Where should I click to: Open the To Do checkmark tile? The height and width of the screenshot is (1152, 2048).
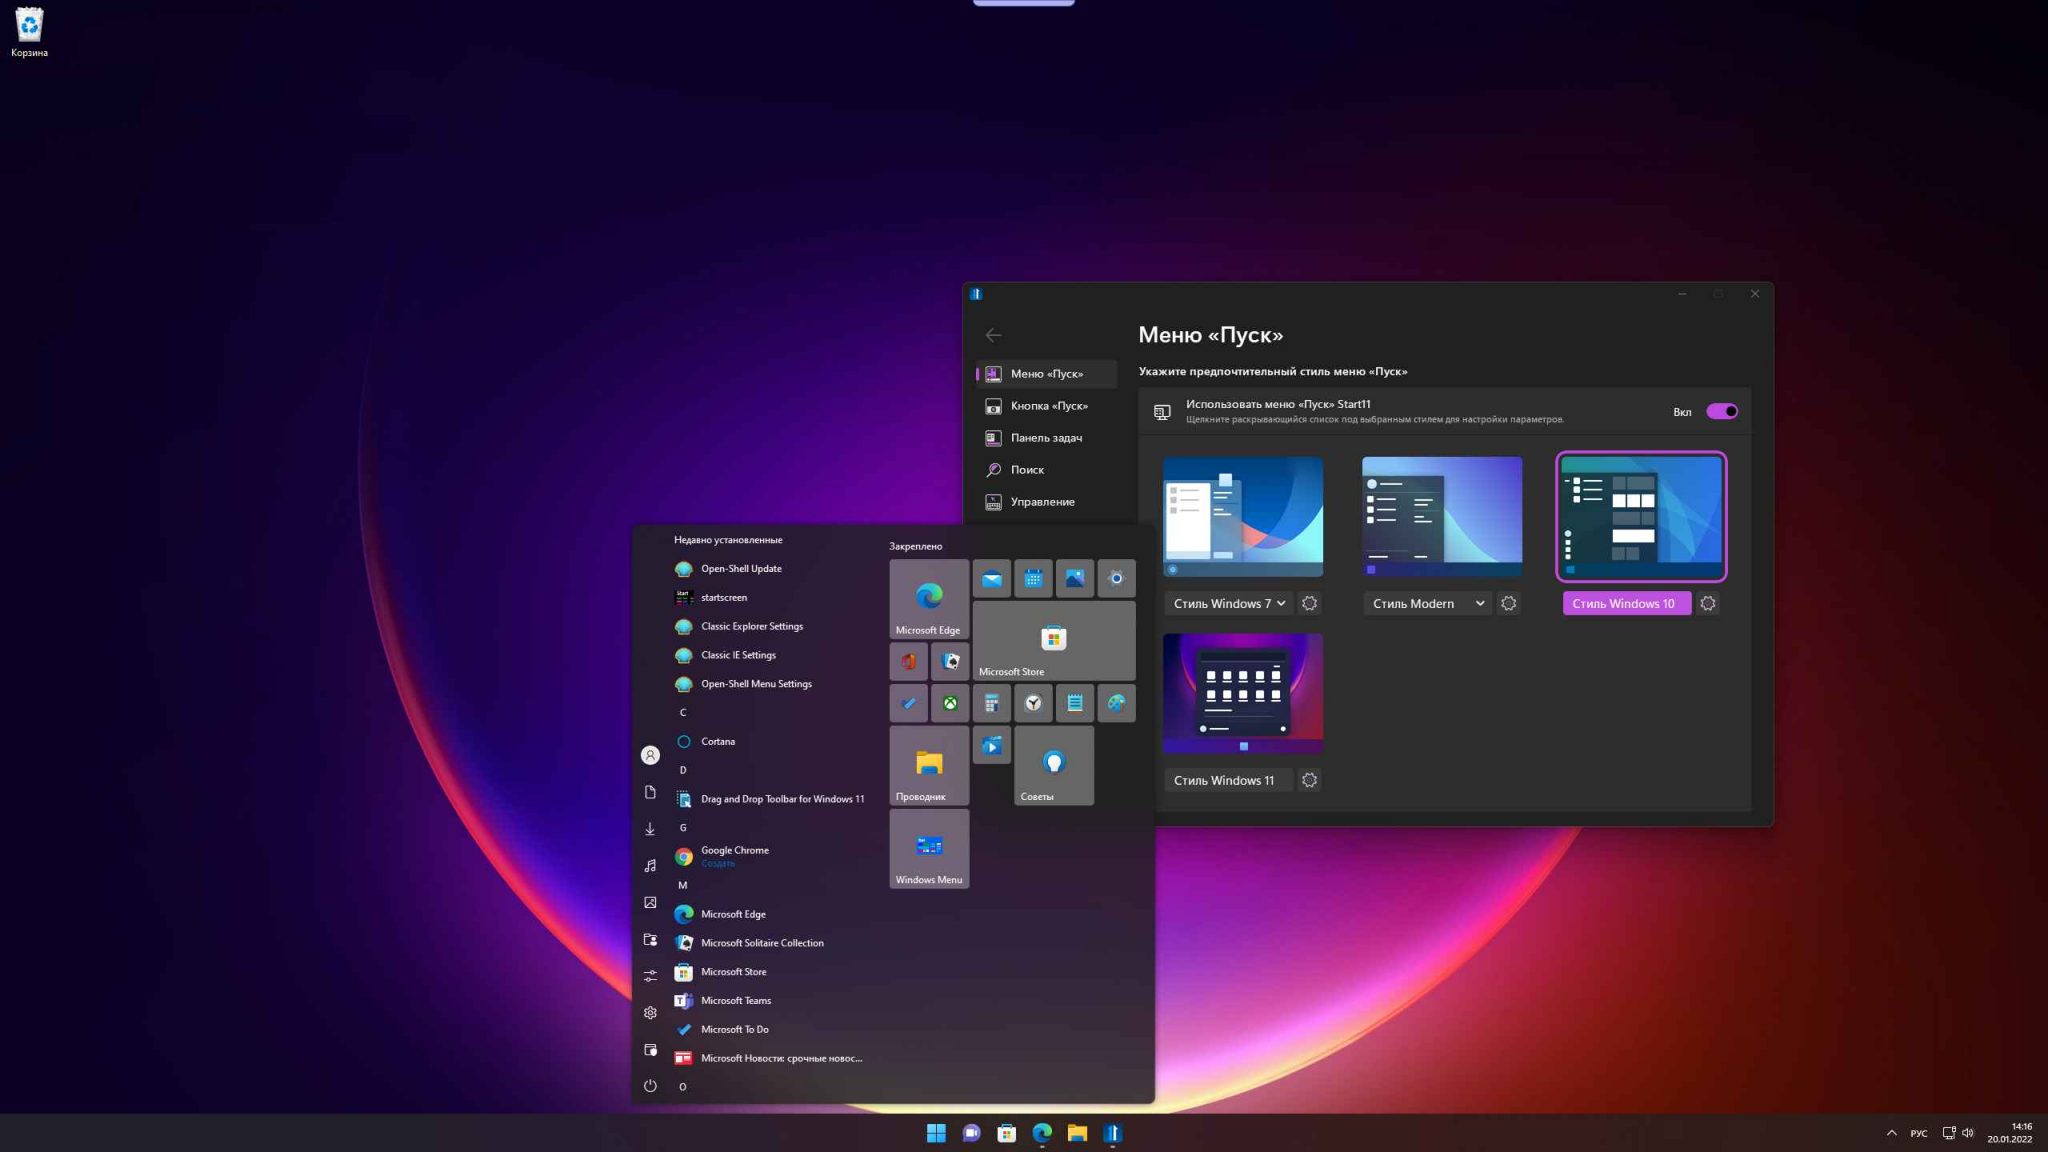[908, 703]
